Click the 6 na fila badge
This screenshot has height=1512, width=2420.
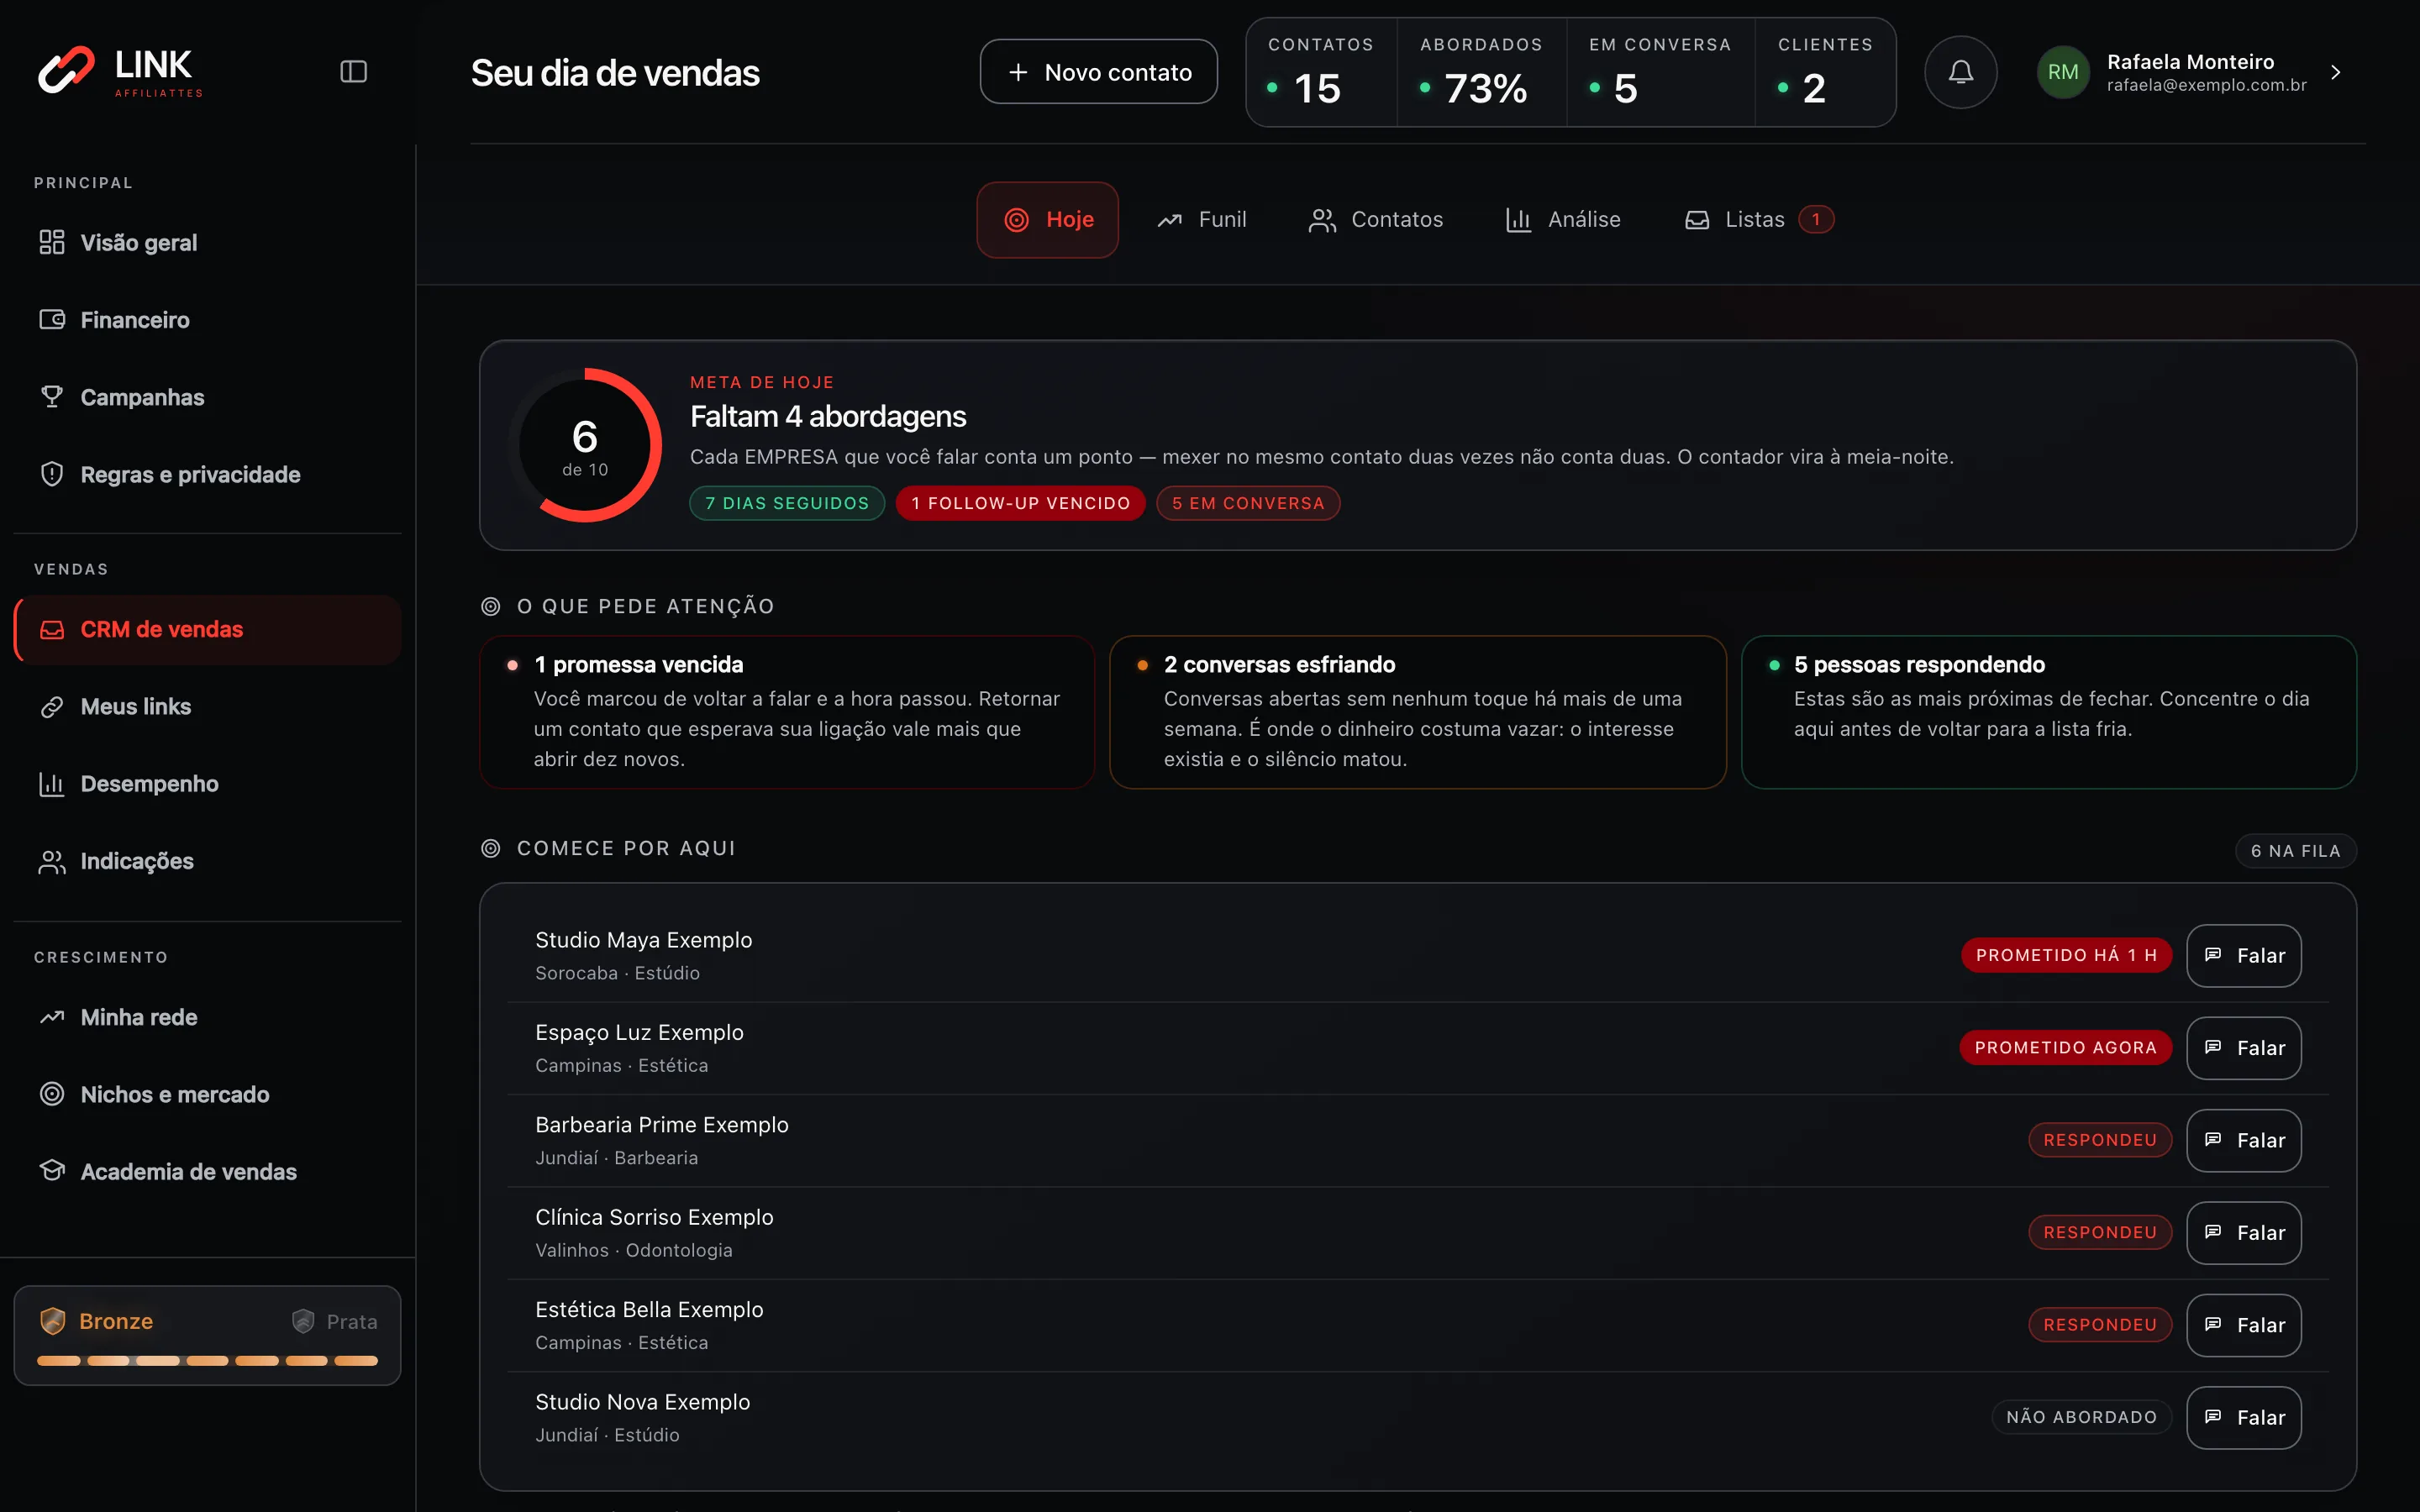(2295, 851)
